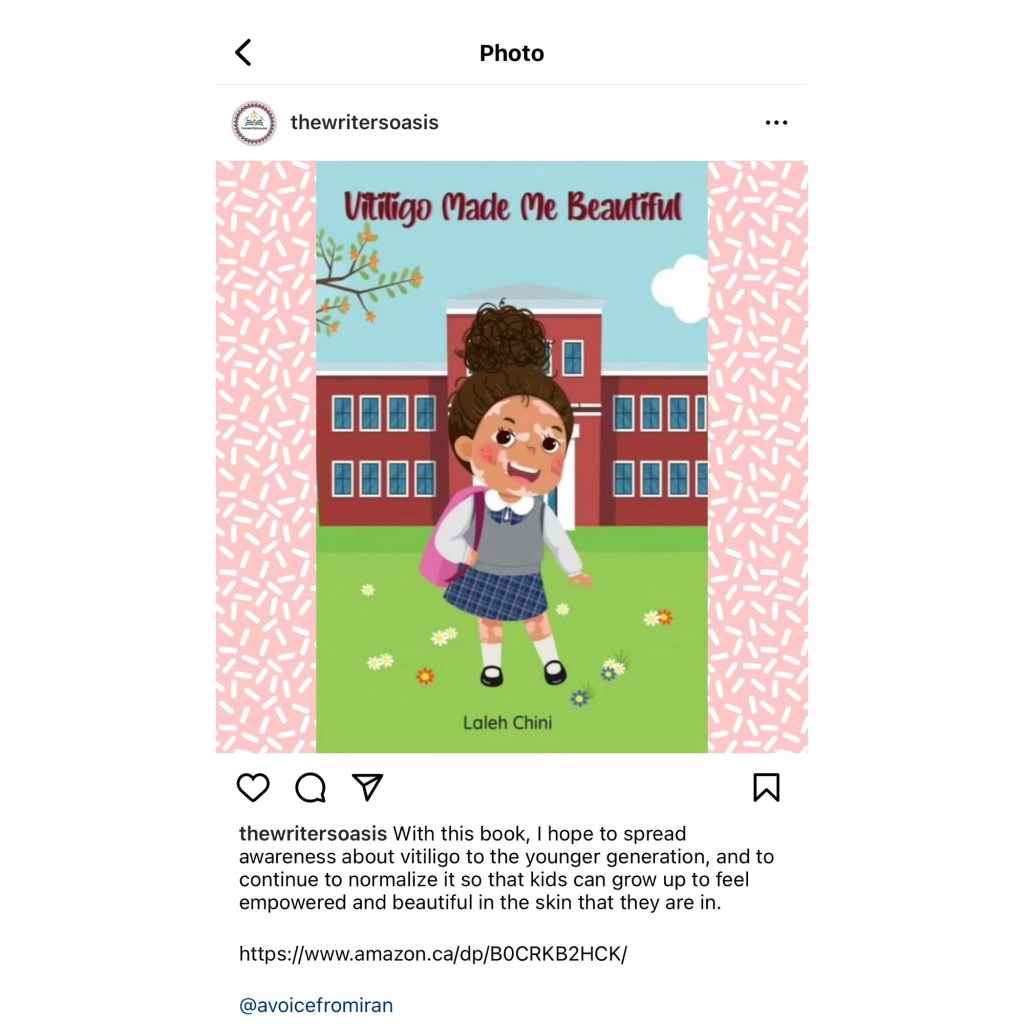The height and width of the screenshot is (1024, 1024).
Task: Tap the pink sprinkle border right of cover
Action: click(758, 457)
